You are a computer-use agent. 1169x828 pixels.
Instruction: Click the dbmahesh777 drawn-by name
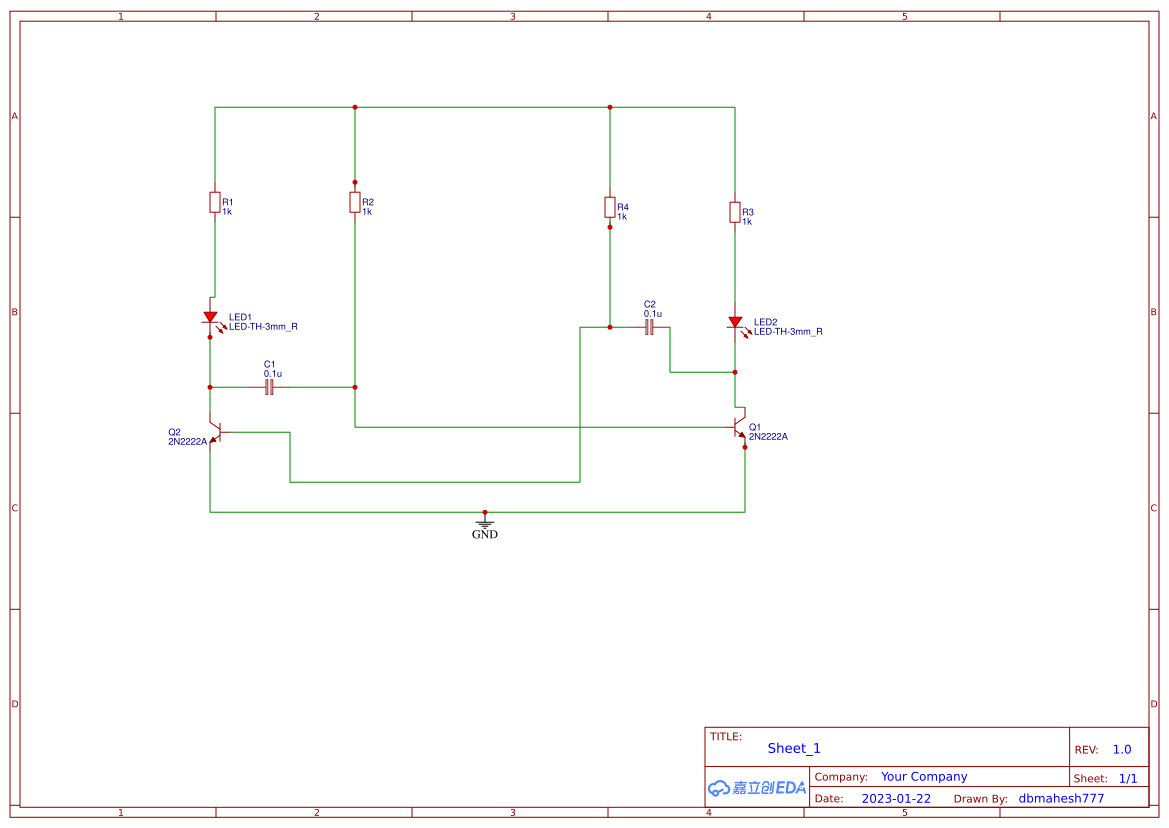click(x=1060, y=798)
